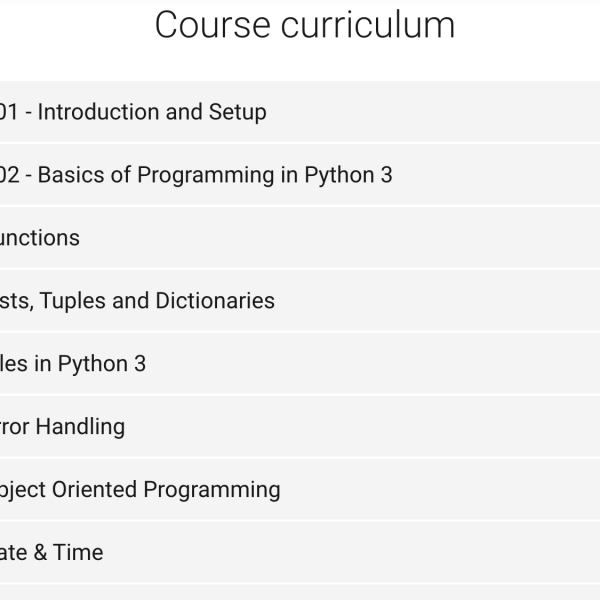Click the word Programming in Object Oriented row
Viewport: 600px width, 600px height.
coord(212,490)
